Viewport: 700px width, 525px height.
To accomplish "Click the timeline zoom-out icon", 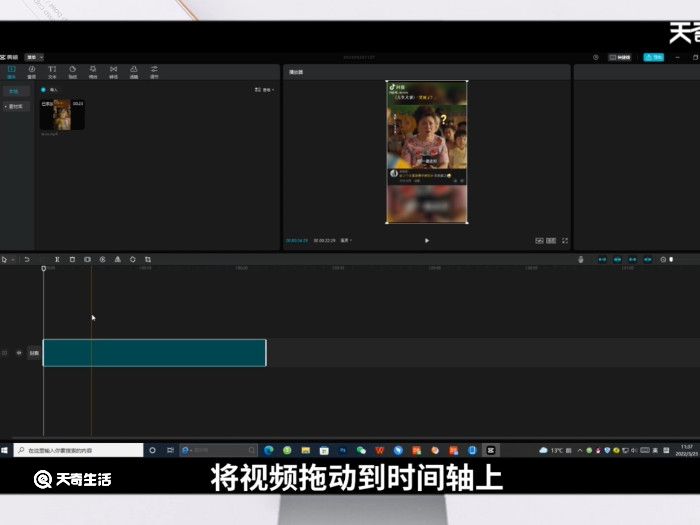I will pyautogui.click(x=663, y=259).
